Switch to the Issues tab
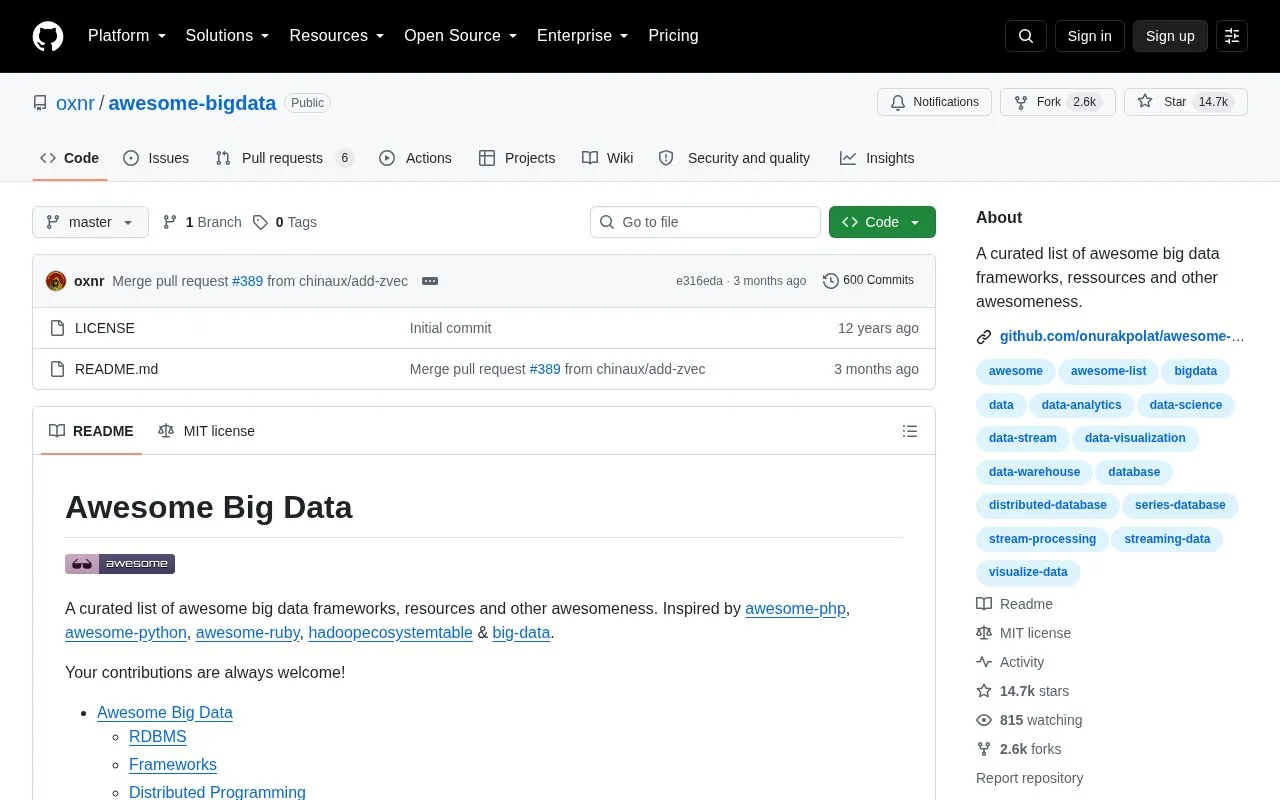The width and height of the screenshot is (1280, 800). point(156,158)
